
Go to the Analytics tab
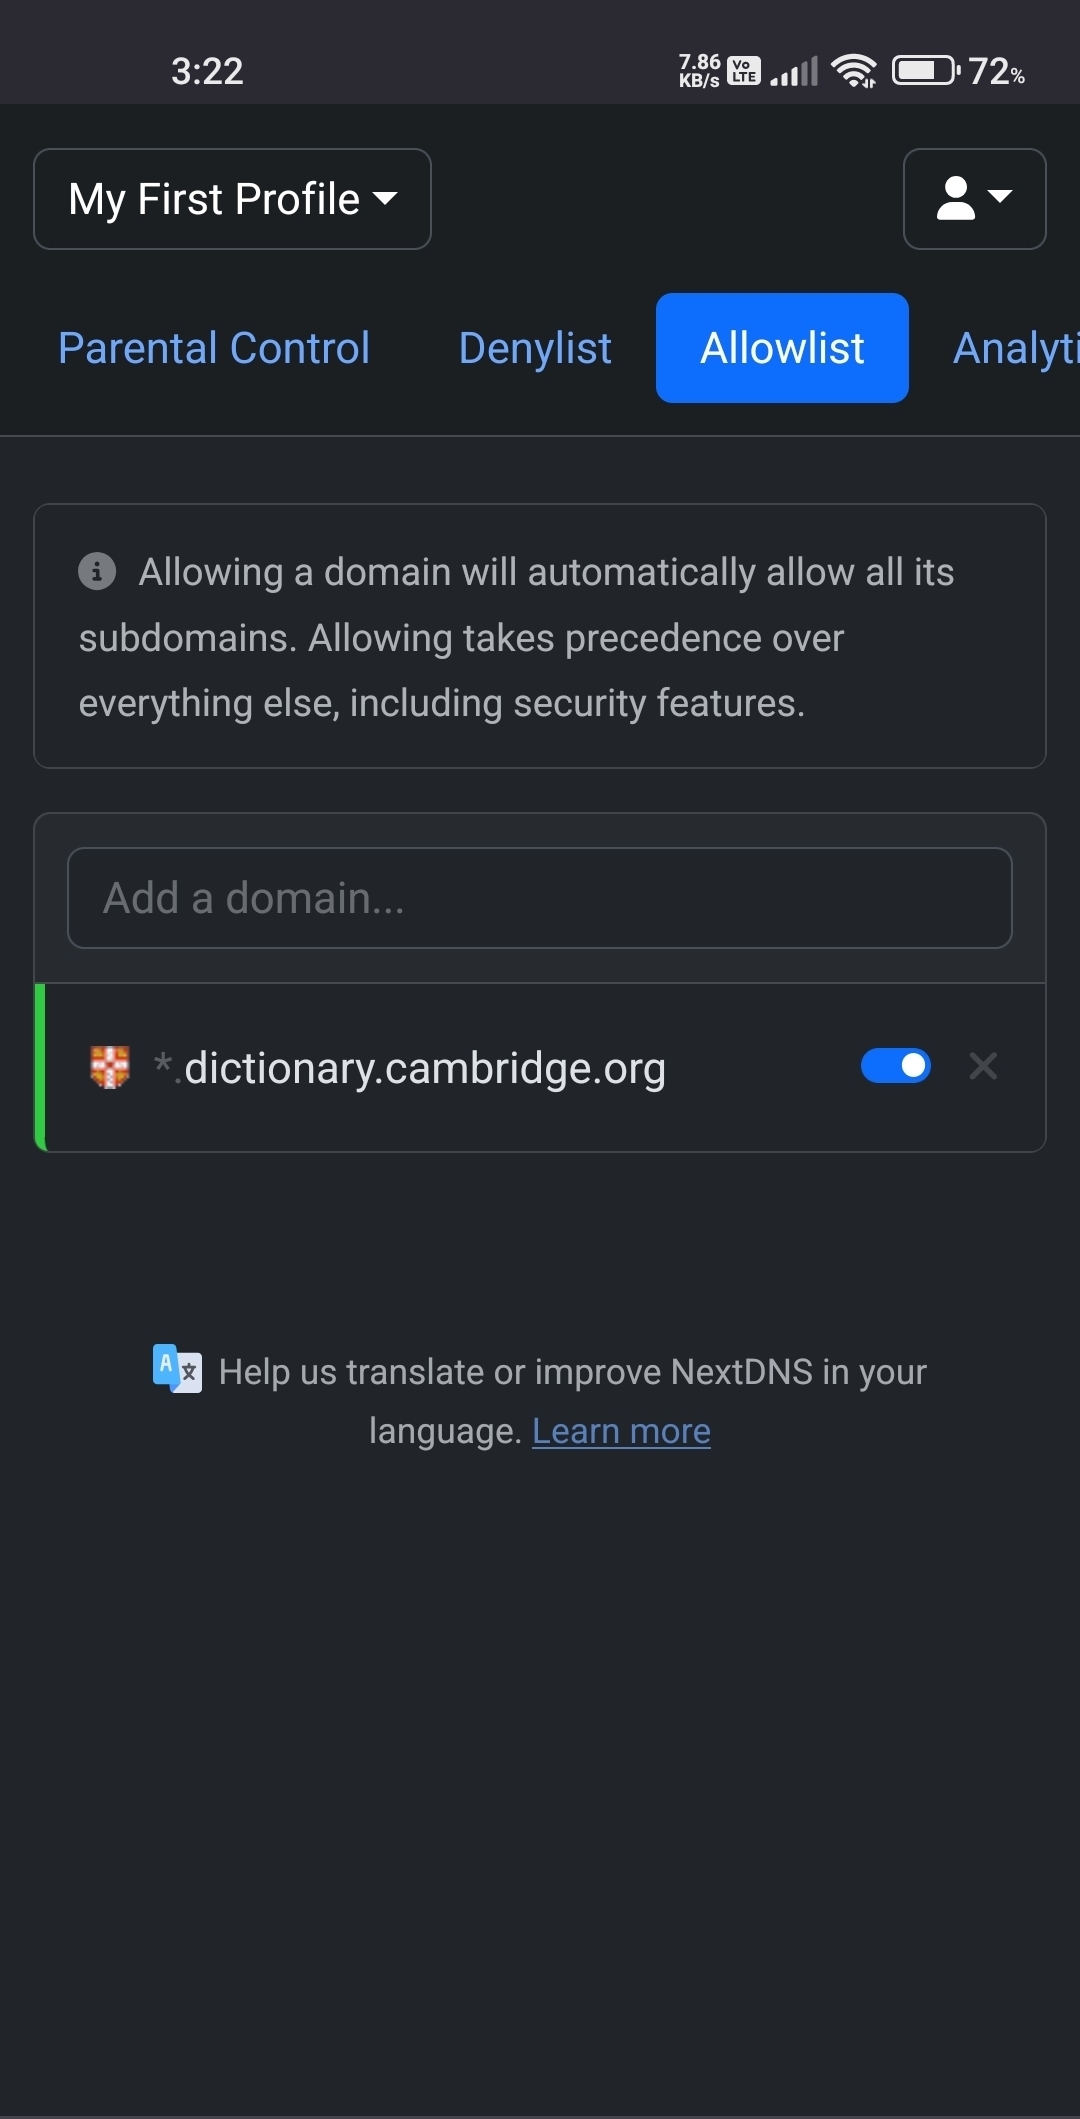1015,348
